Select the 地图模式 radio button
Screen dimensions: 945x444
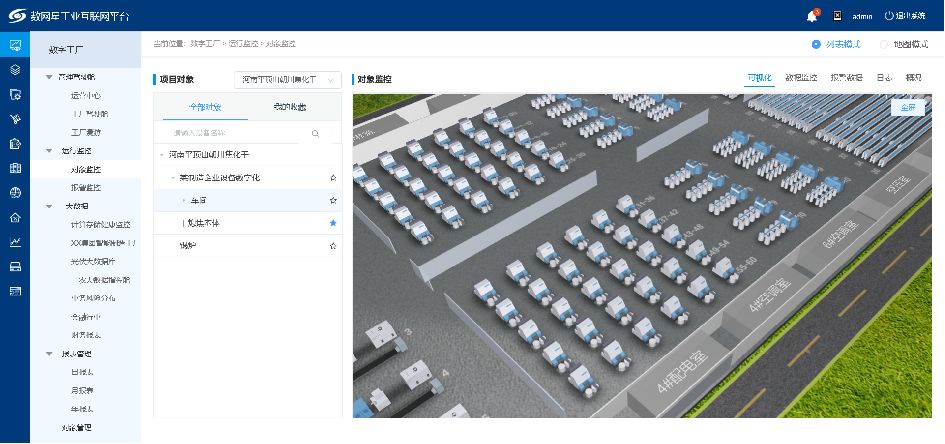(x=884, y=44)
